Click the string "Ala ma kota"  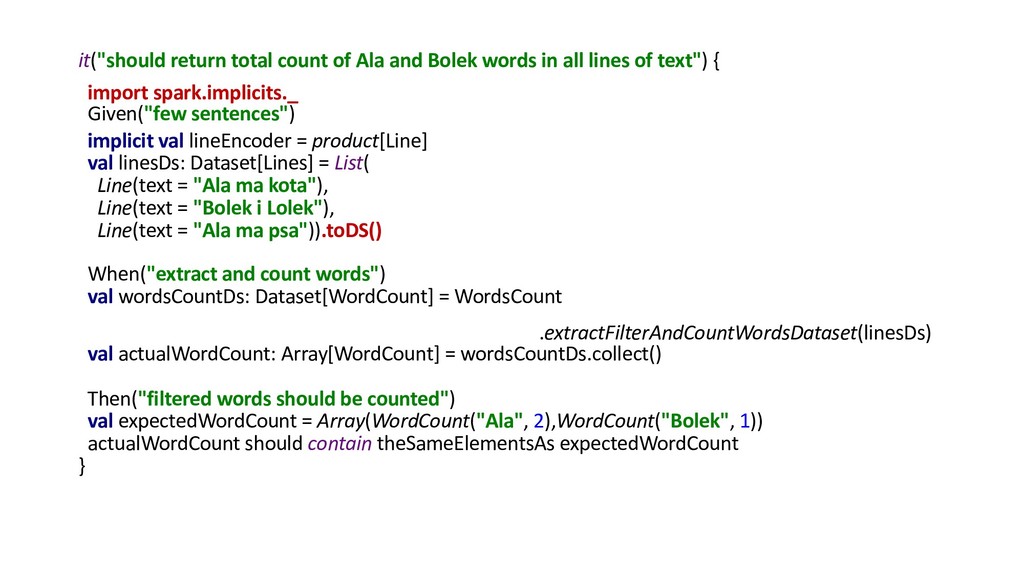255,185
